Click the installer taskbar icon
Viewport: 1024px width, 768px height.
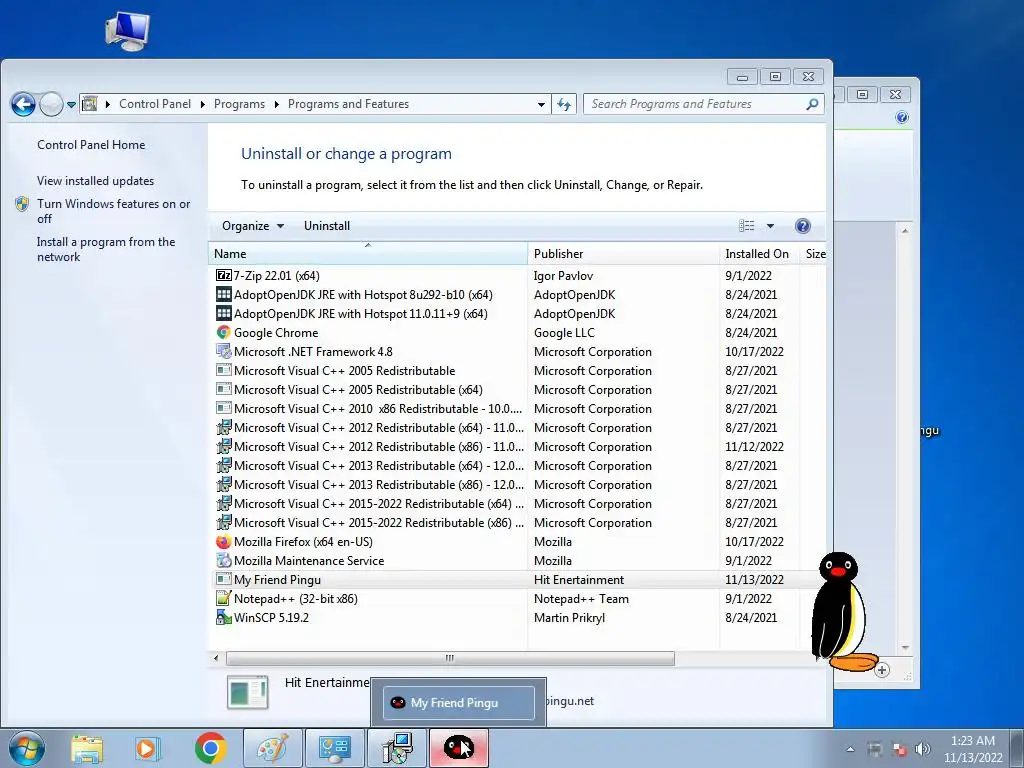(x=397, y=748)
